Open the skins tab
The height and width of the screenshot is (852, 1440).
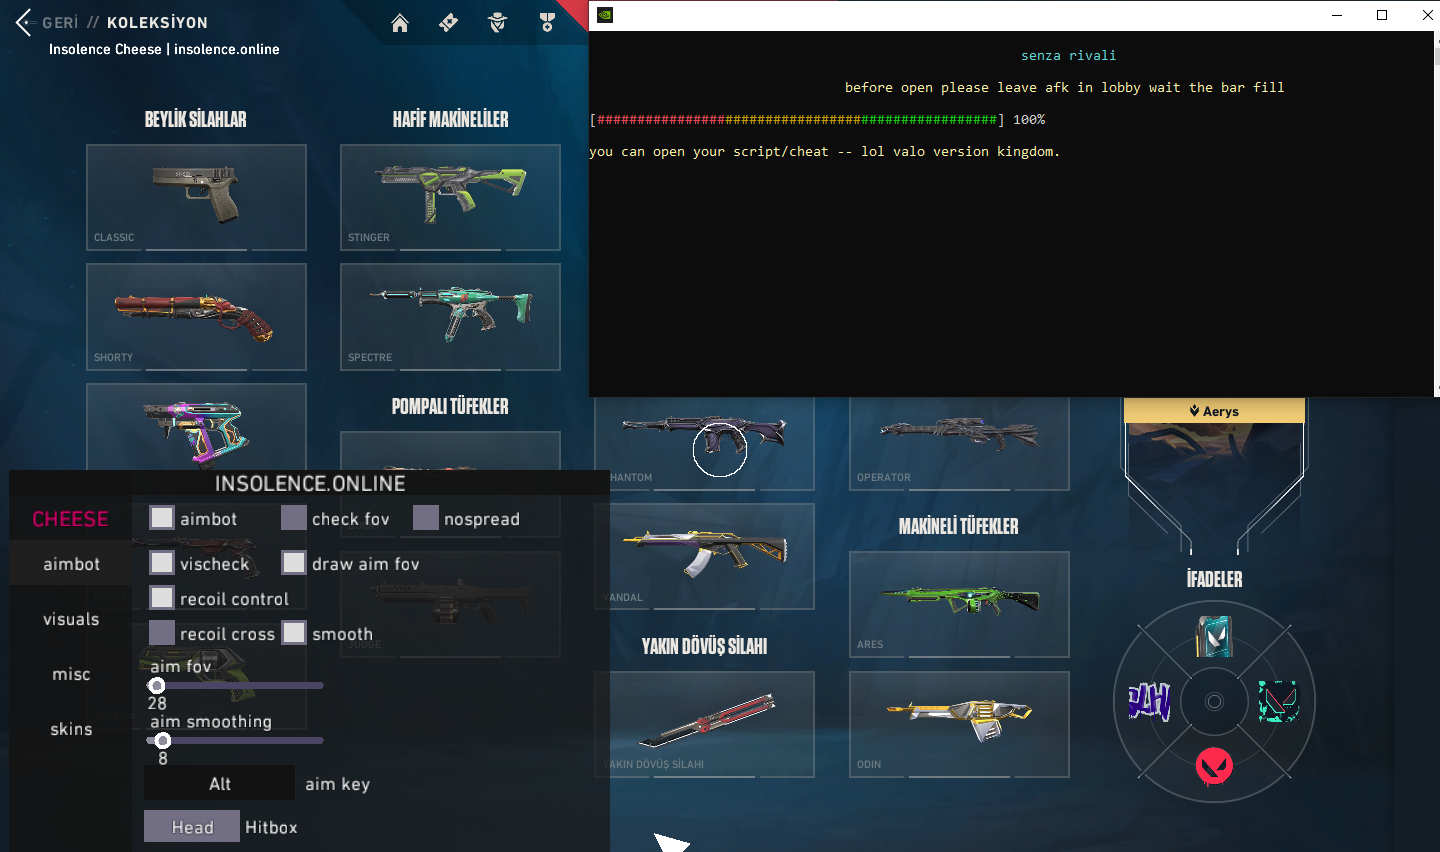71,729
